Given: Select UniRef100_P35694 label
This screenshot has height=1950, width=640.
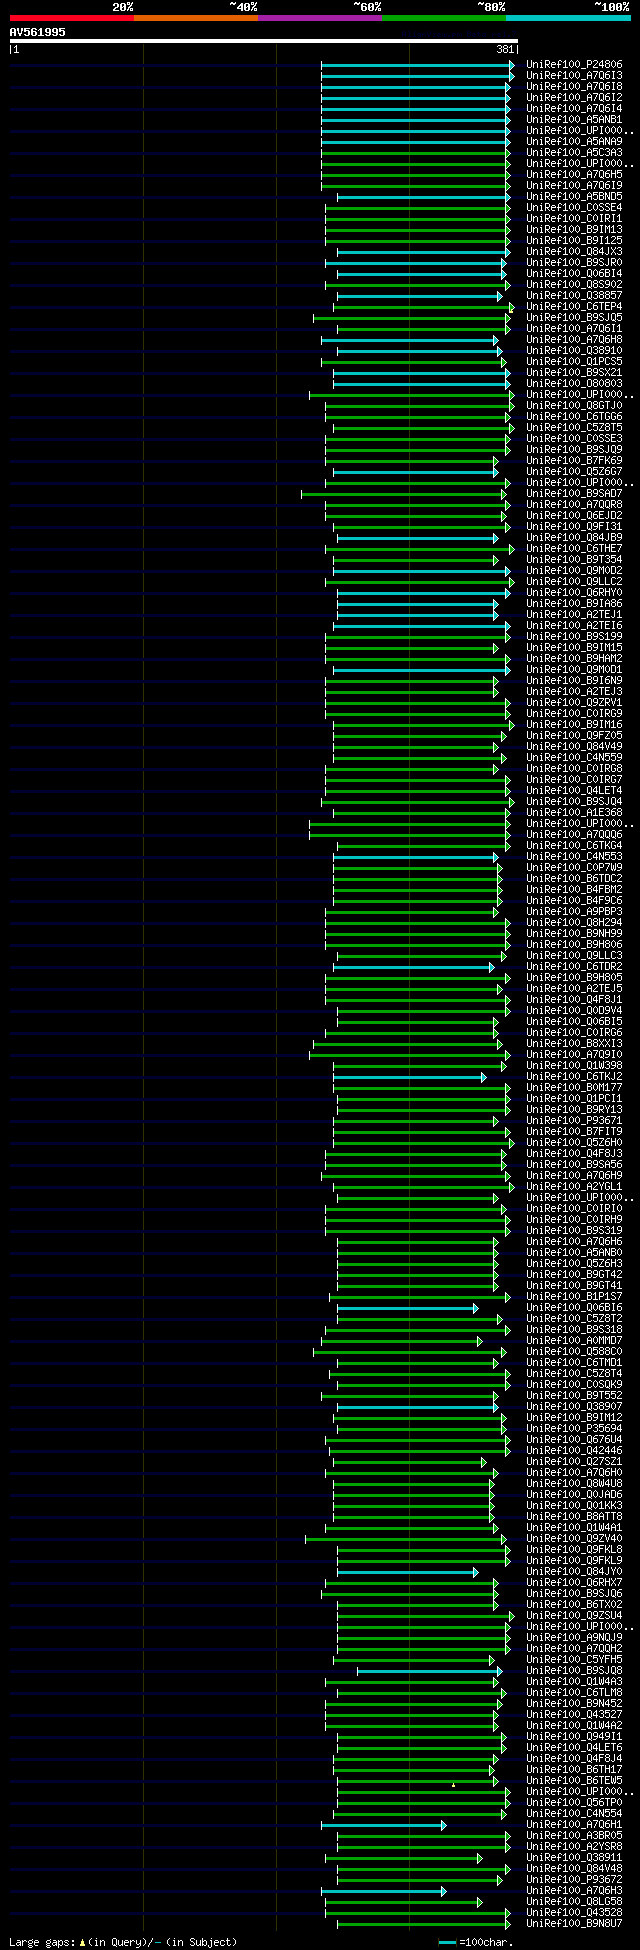Looking at the screenshot, I should (x=574, y=1428).
